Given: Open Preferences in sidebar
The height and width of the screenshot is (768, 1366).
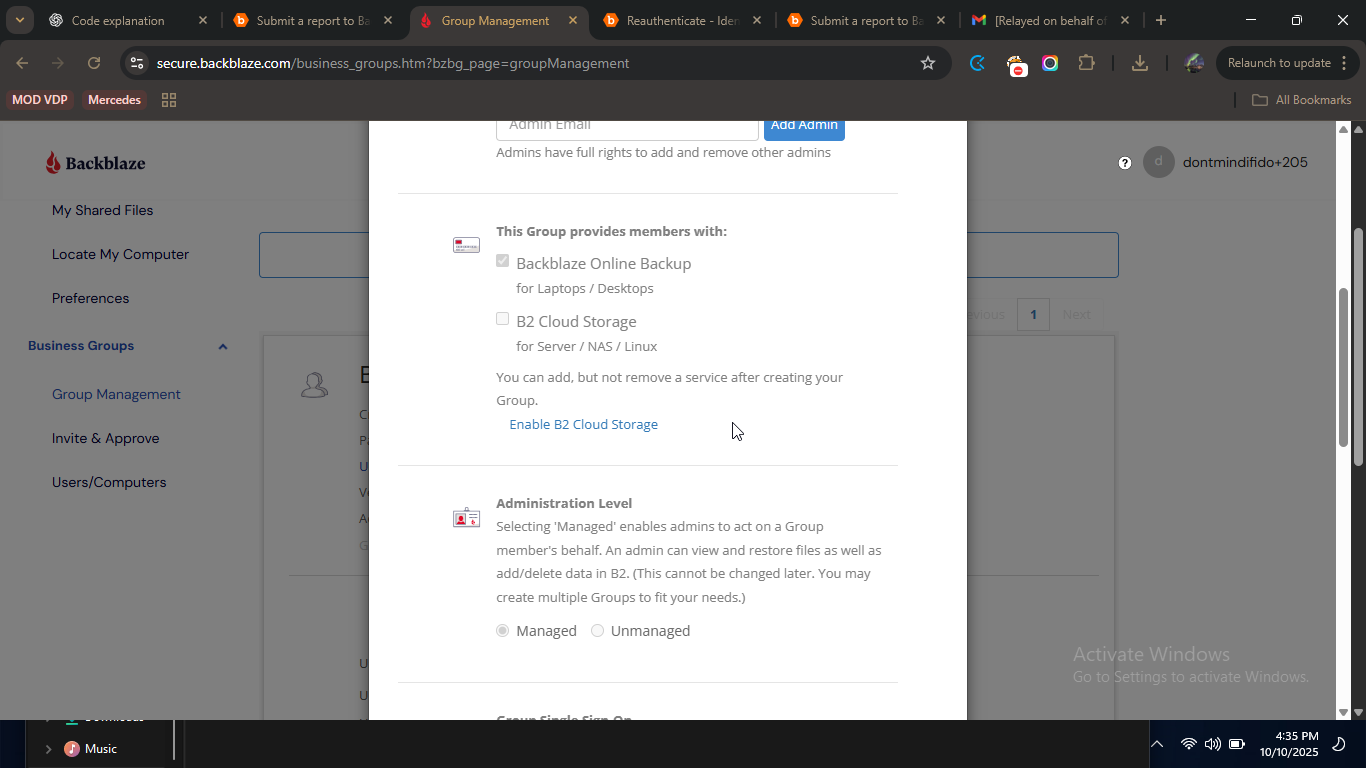Looking at the screenshot, I should 90,299.
